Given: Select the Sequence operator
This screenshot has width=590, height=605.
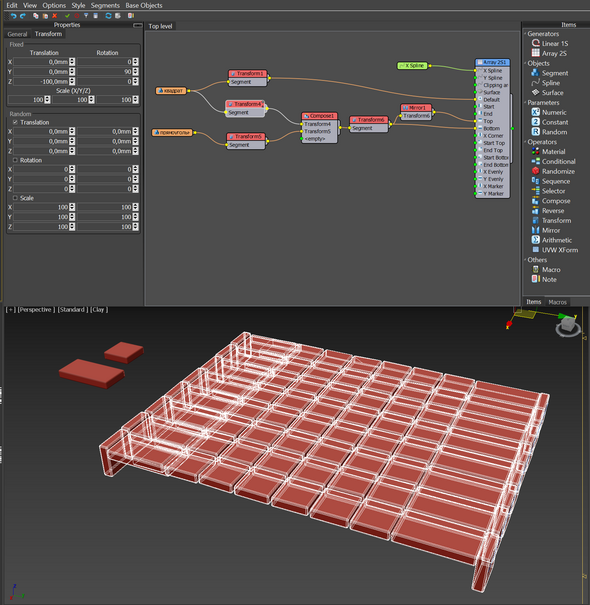Looking at the screenshot, I should 551,181.
